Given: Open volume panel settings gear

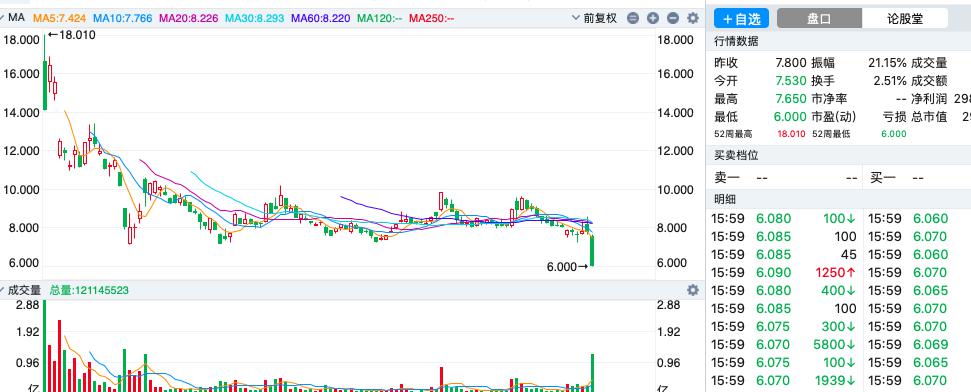Looking at the screenshot, I should point(693,290).
